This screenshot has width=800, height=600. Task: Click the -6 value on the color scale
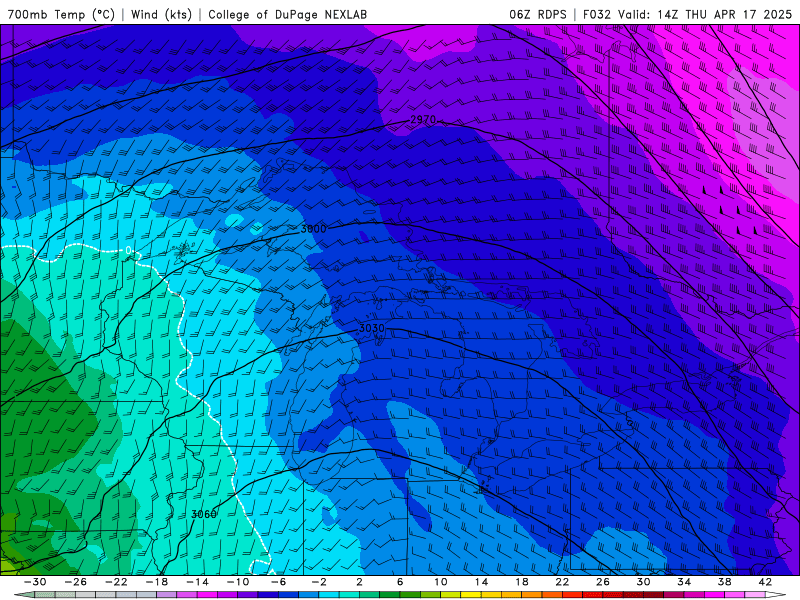click(278, 582)
